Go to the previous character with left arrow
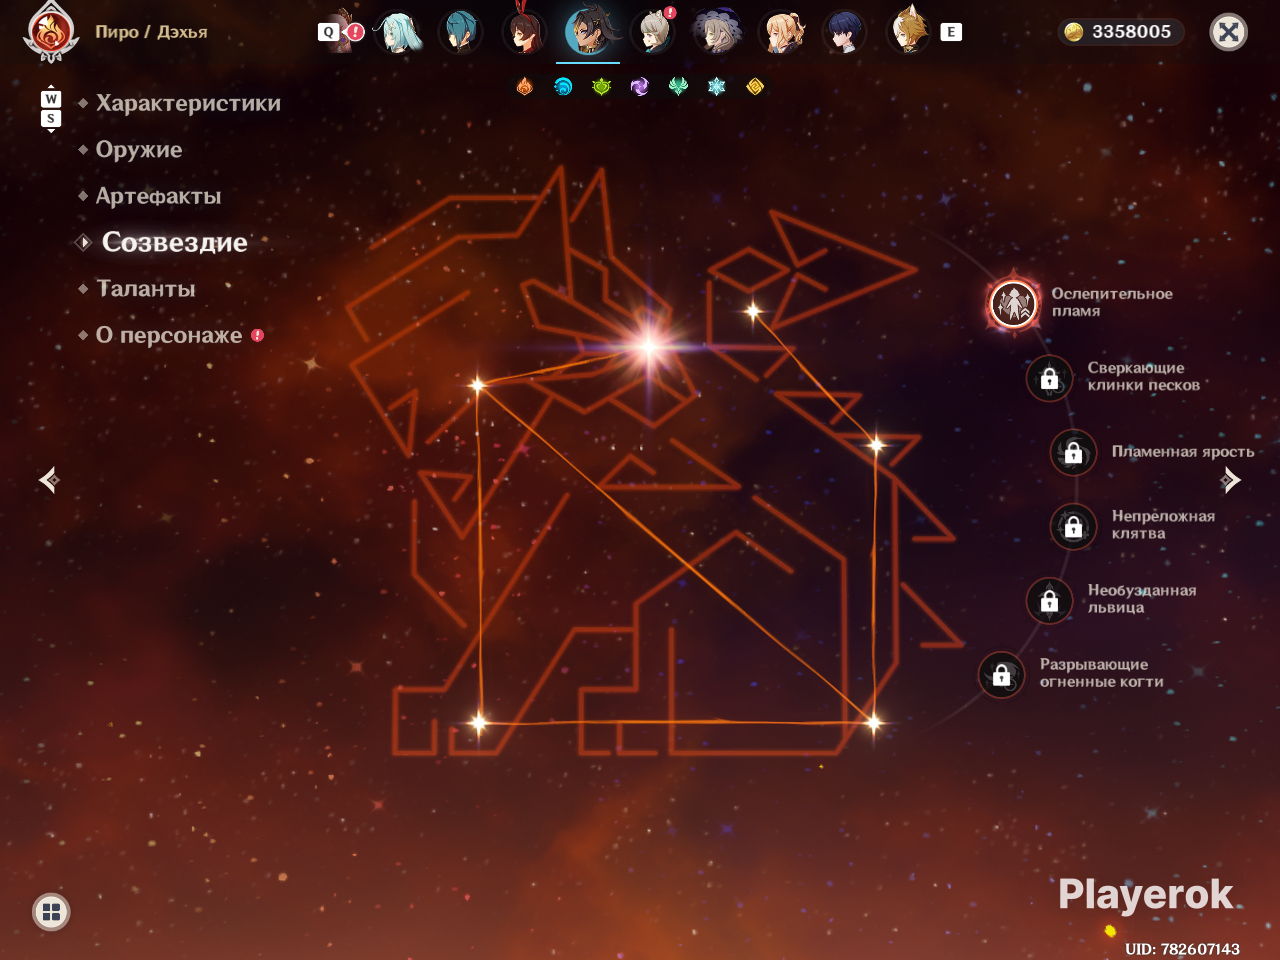Image resolution: width=1280 pixels, height=960 pixels. (x=49, y=480)
